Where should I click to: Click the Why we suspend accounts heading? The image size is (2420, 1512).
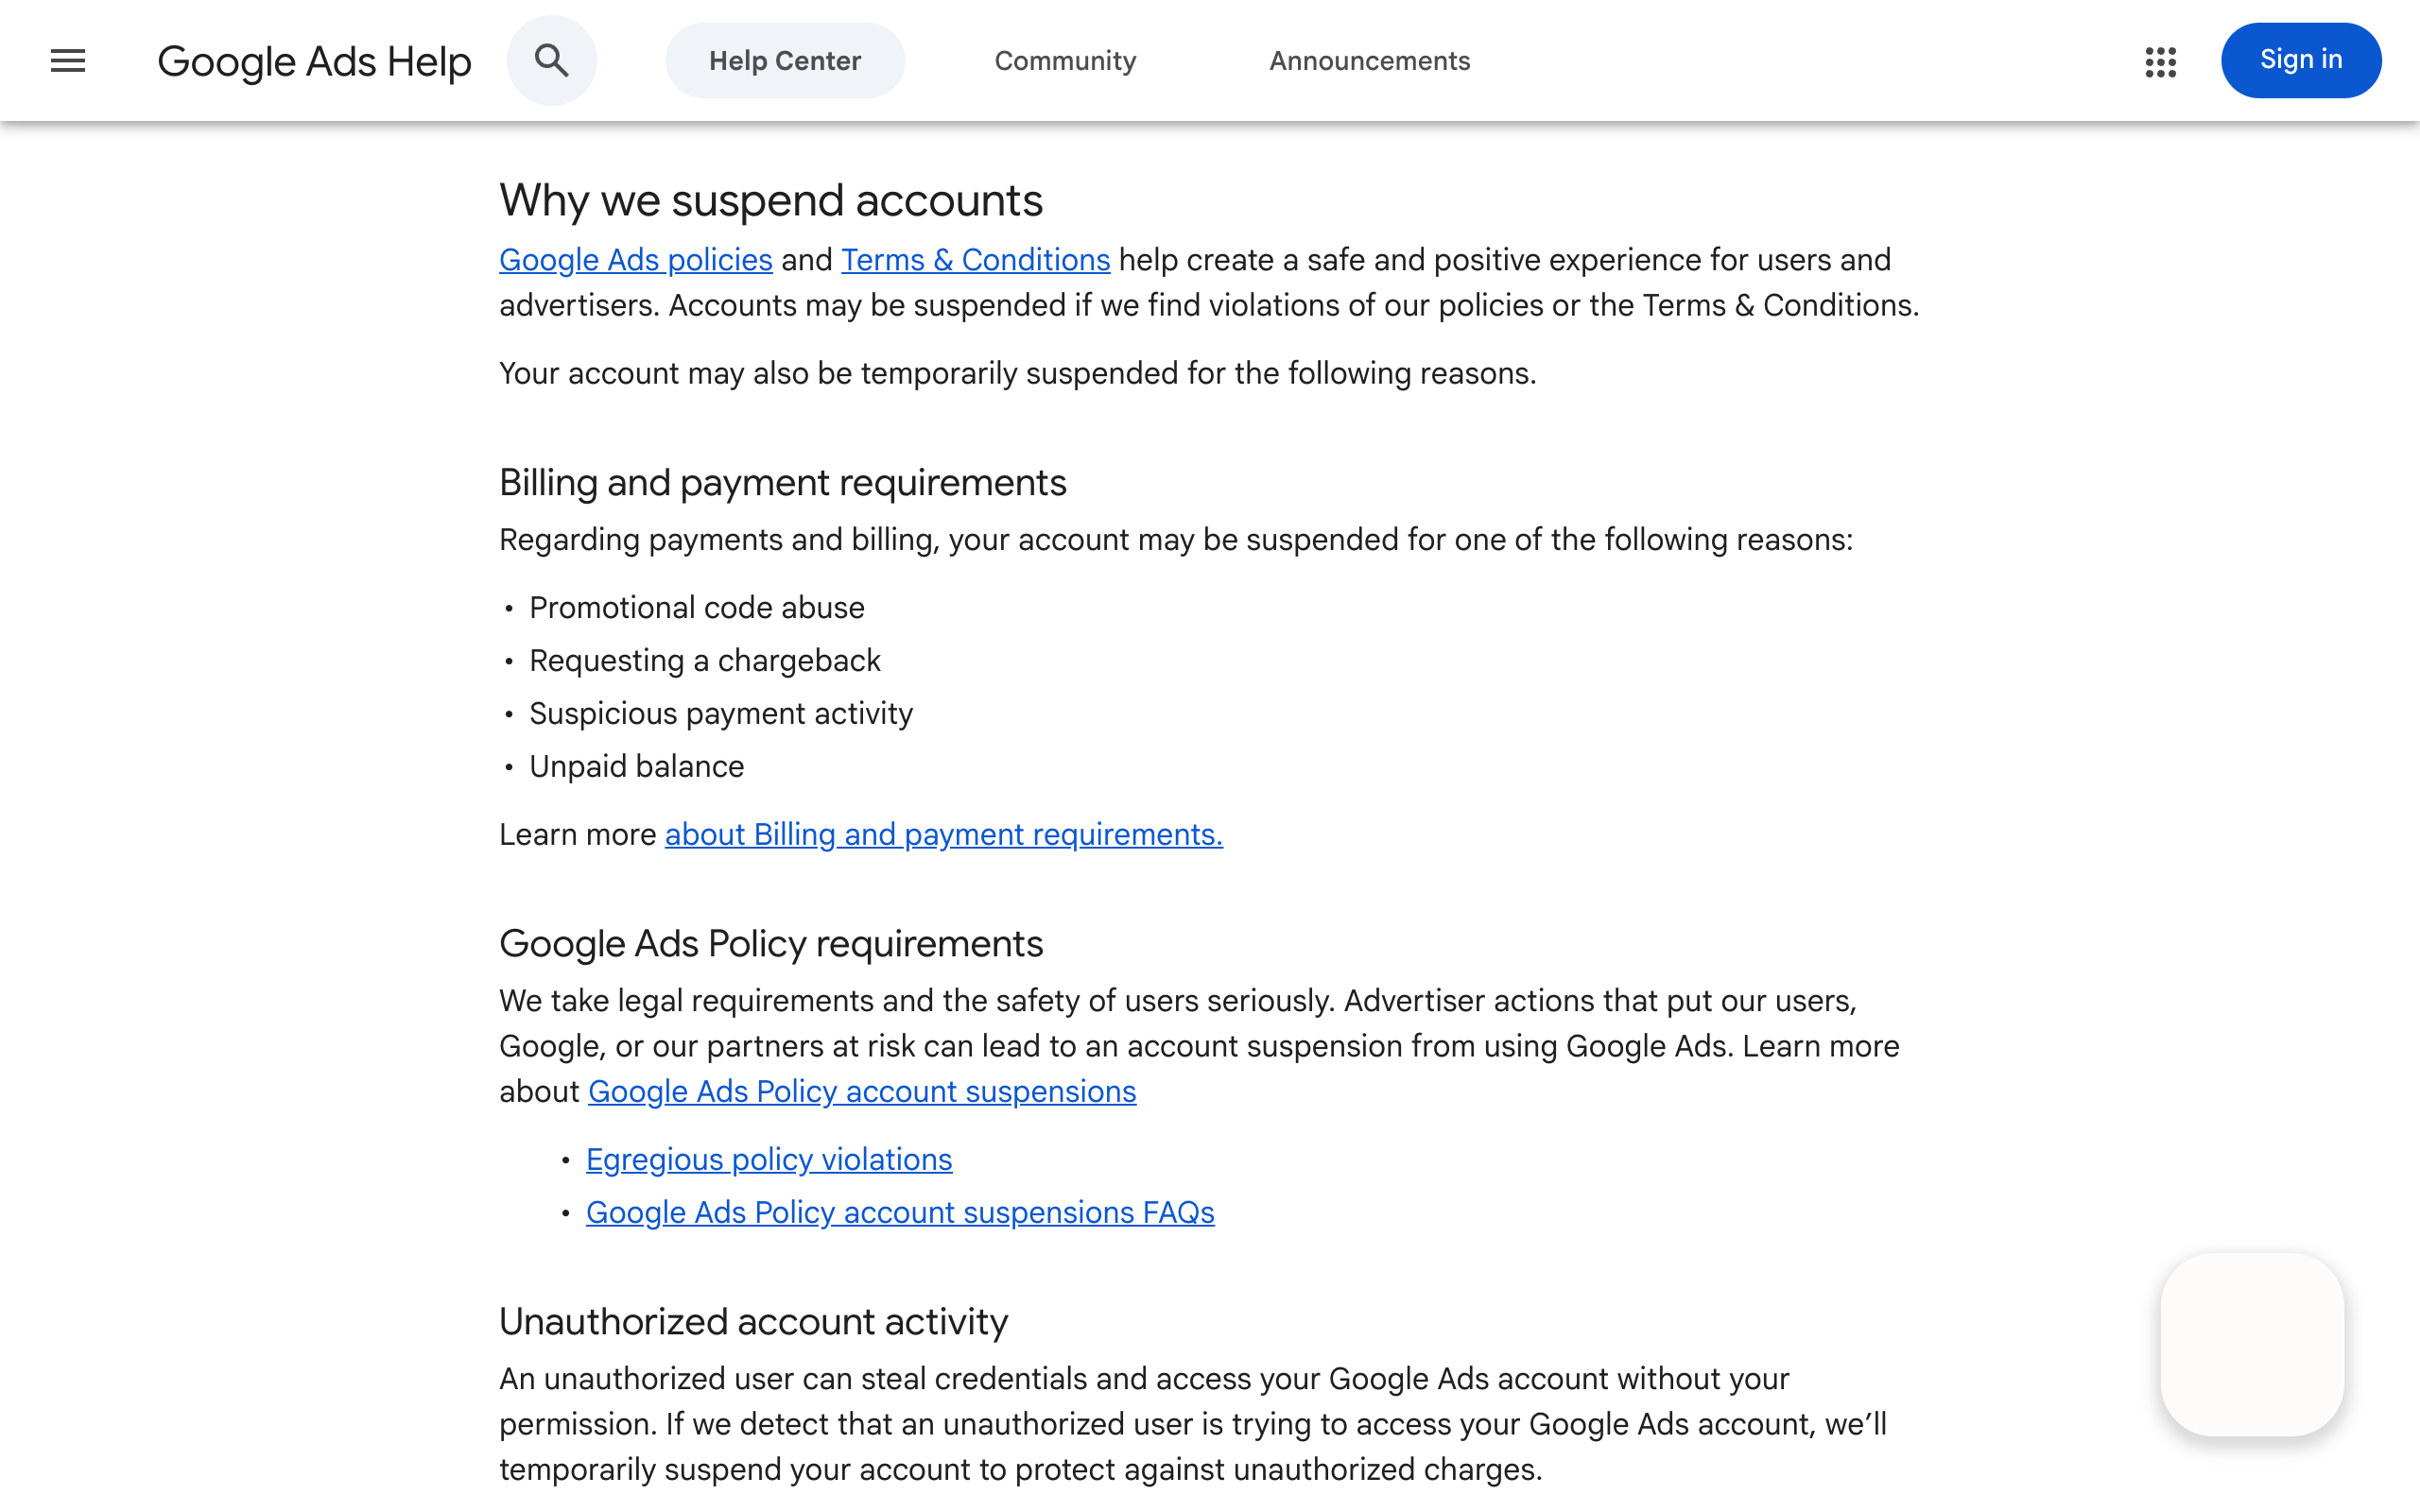pyautogui.click(x=771, y=201)
